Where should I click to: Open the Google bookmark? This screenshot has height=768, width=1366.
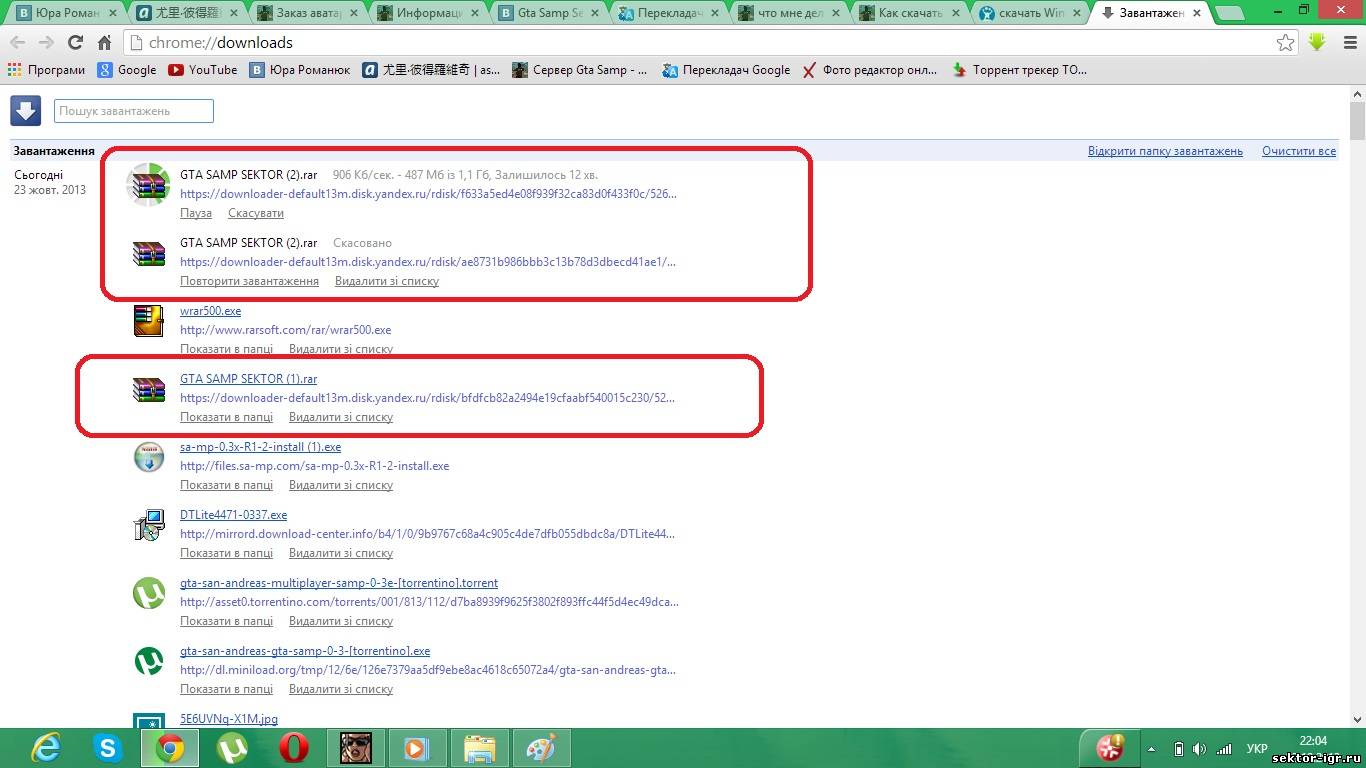coord(127,70)
